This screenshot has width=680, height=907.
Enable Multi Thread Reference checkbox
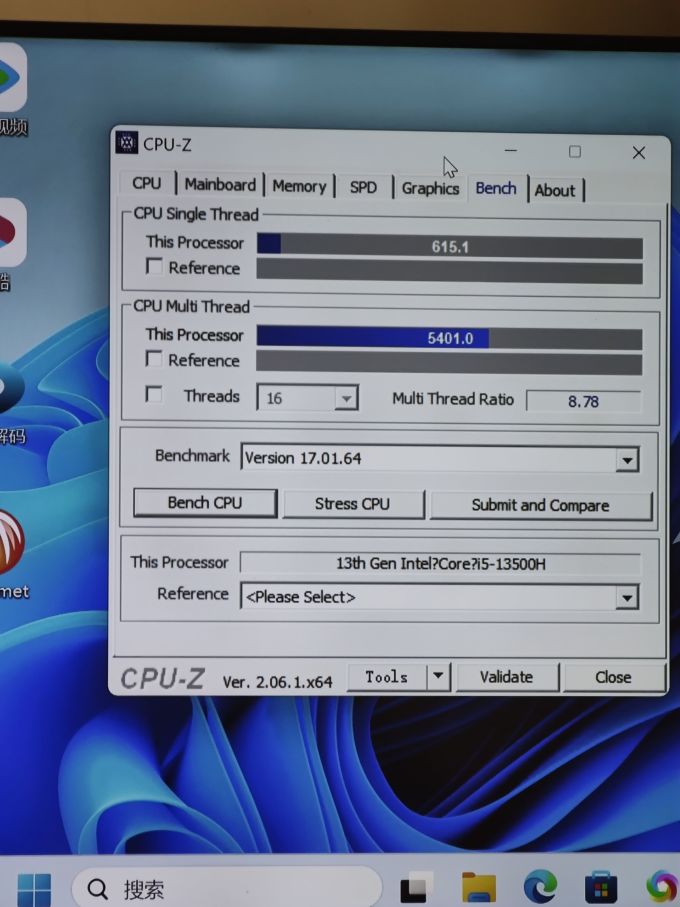[153, 359]
